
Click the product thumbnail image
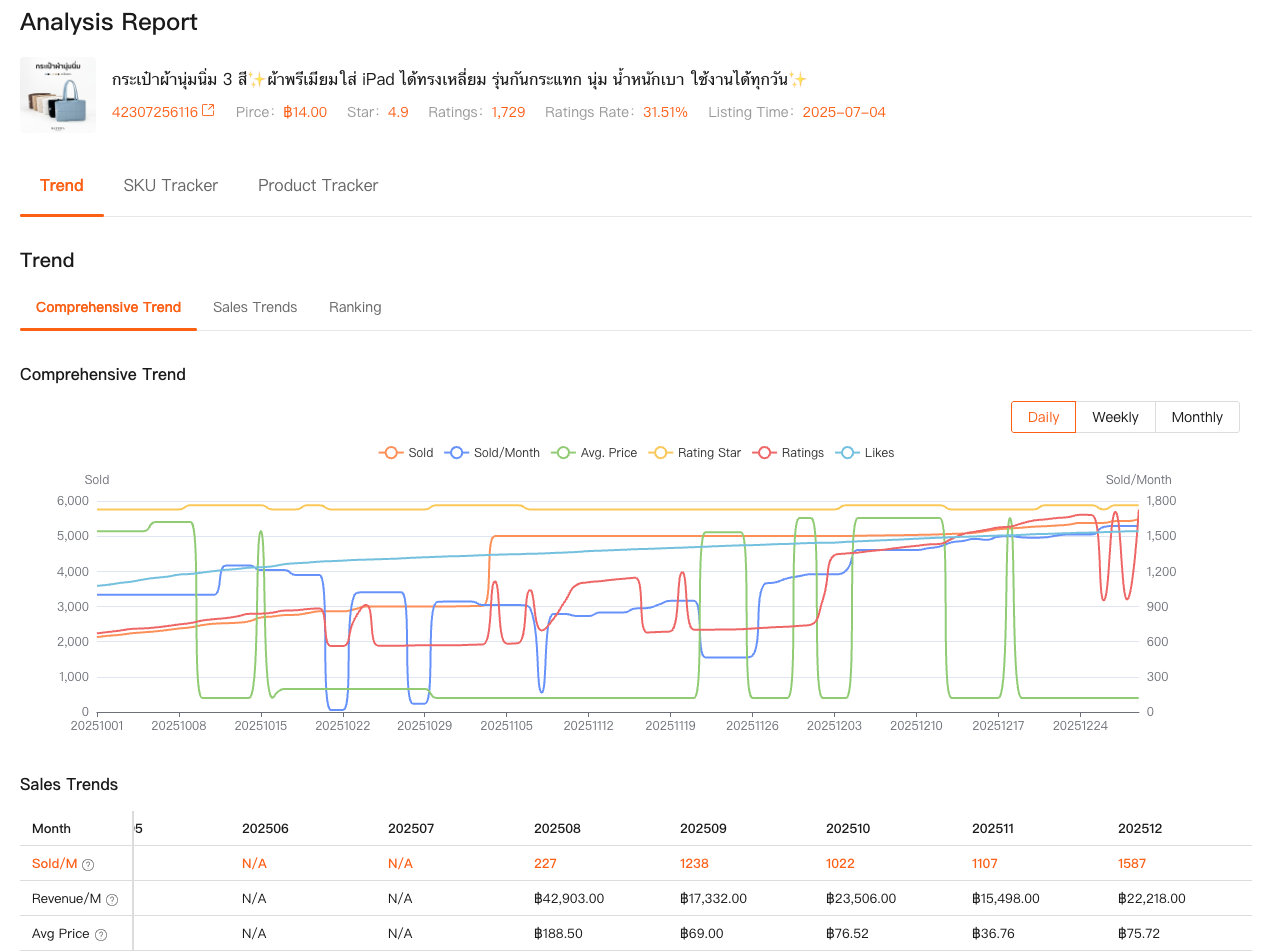click(58, 95)
